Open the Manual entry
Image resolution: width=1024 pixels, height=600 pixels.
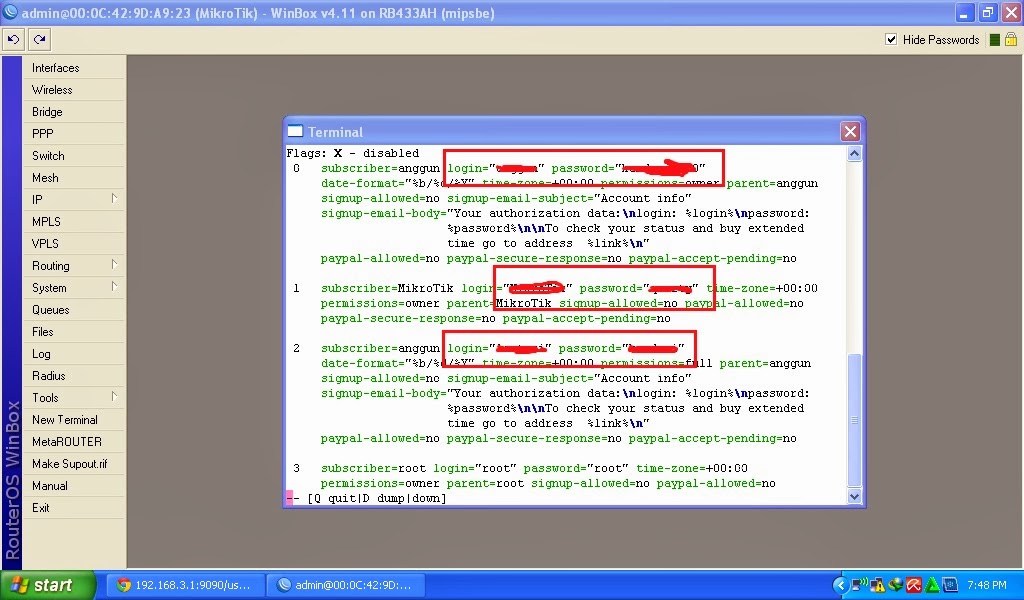tap(74, 486)
